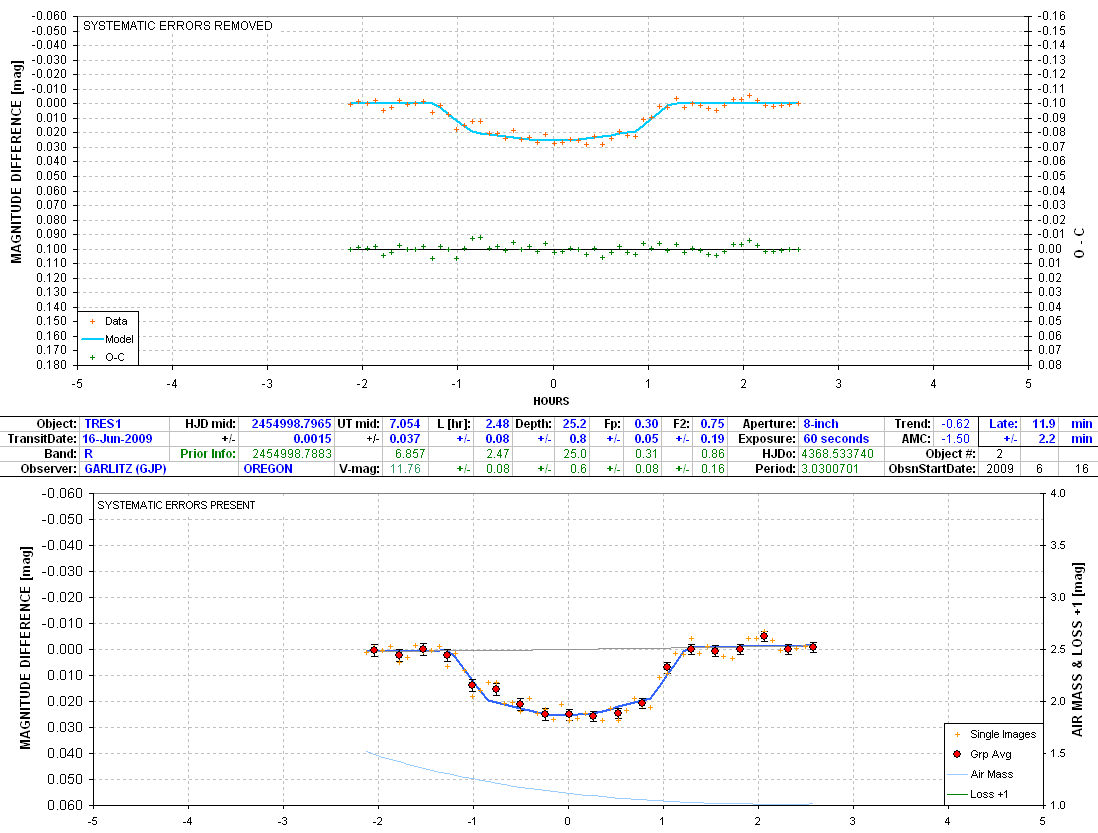Click the blue Model line in top legend
Screen dimensions: 1098x833
tap(93, 339)
